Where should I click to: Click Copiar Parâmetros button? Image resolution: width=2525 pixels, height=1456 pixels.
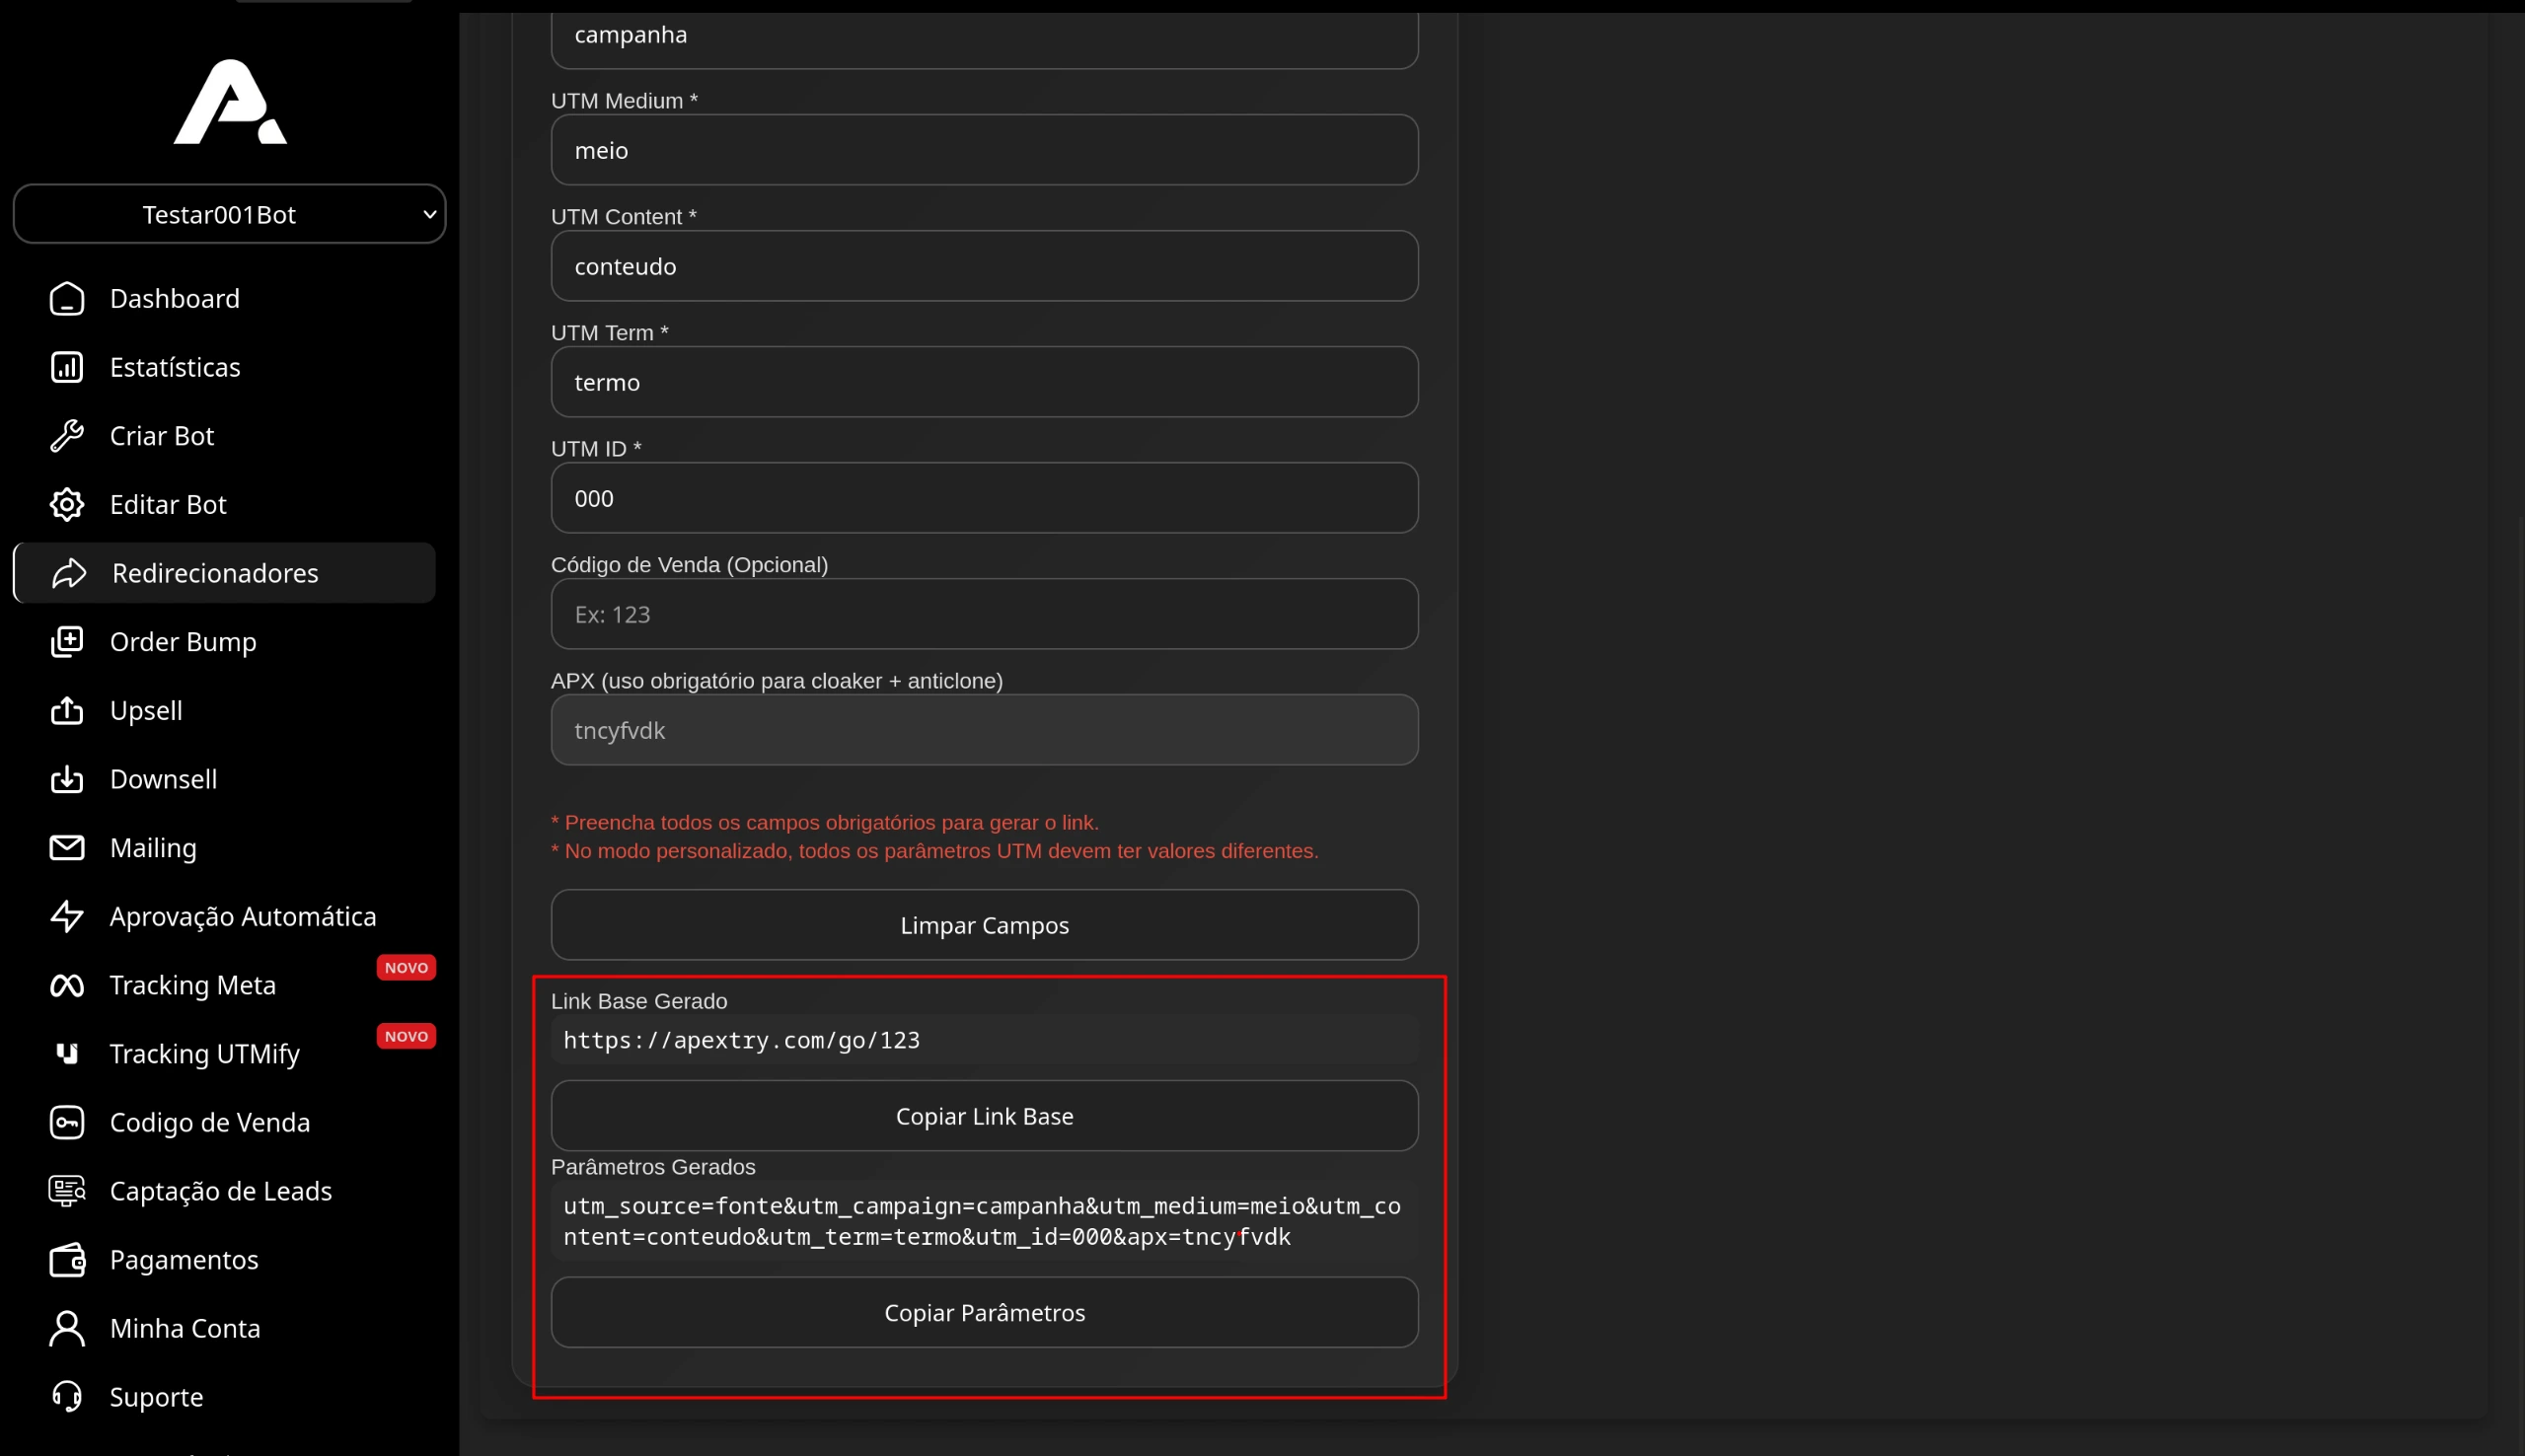[984, 1313]
